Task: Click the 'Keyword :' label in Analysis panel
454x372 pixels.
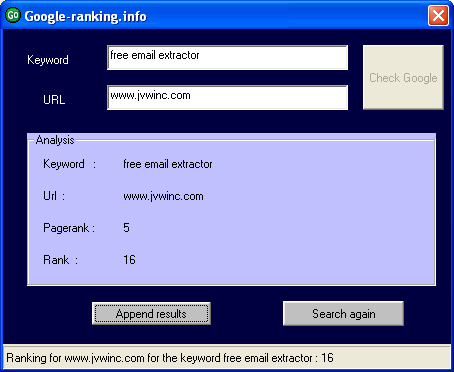Action: (x=70, y=164)
